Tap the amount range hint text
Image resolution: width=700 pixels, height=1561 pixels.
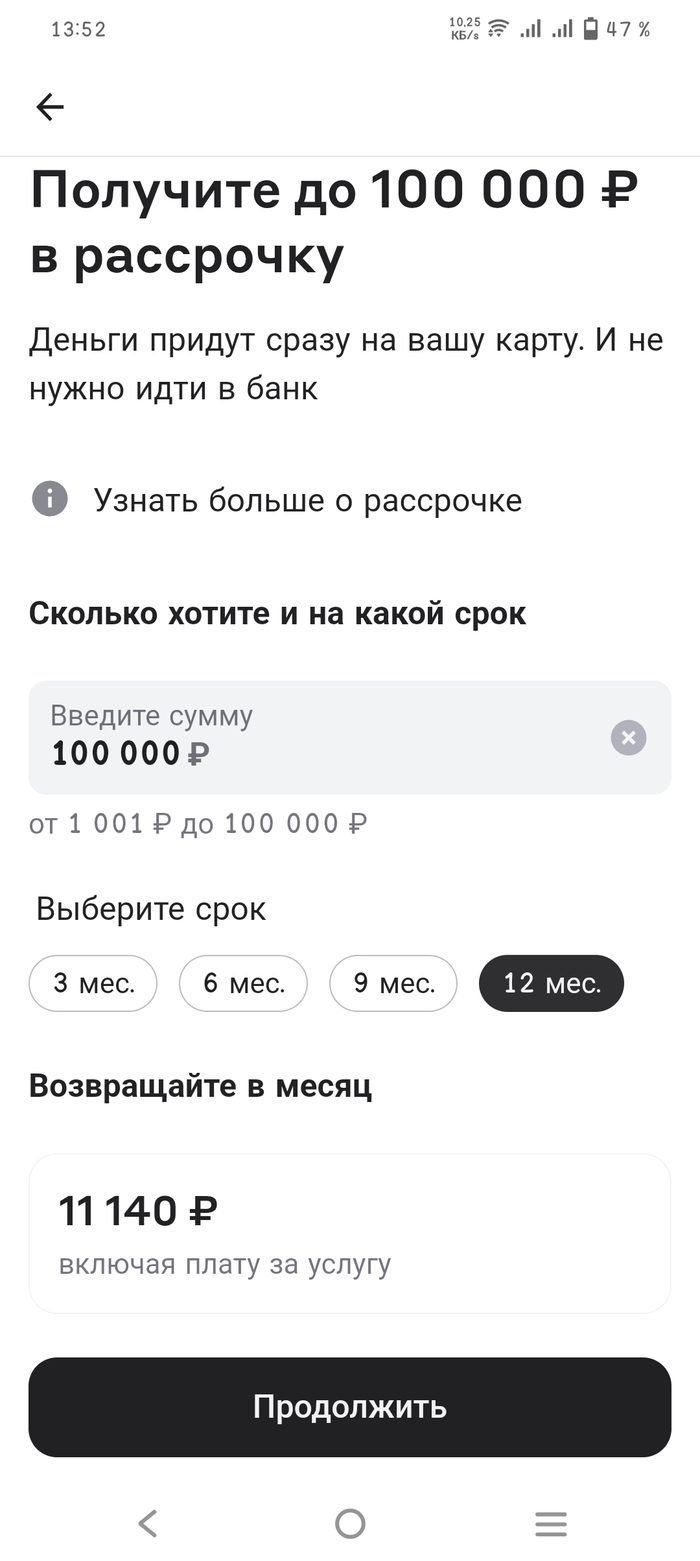tap(198, 824)
